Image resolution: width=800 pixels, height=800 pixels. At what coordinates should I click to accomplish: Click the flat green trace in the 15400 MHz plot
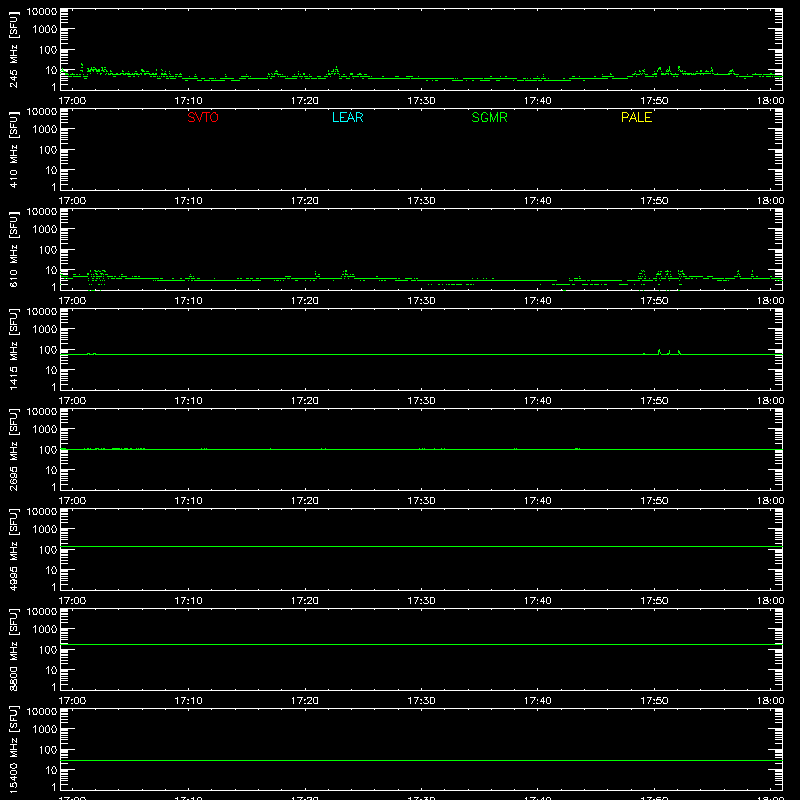(x=421, y=761)
